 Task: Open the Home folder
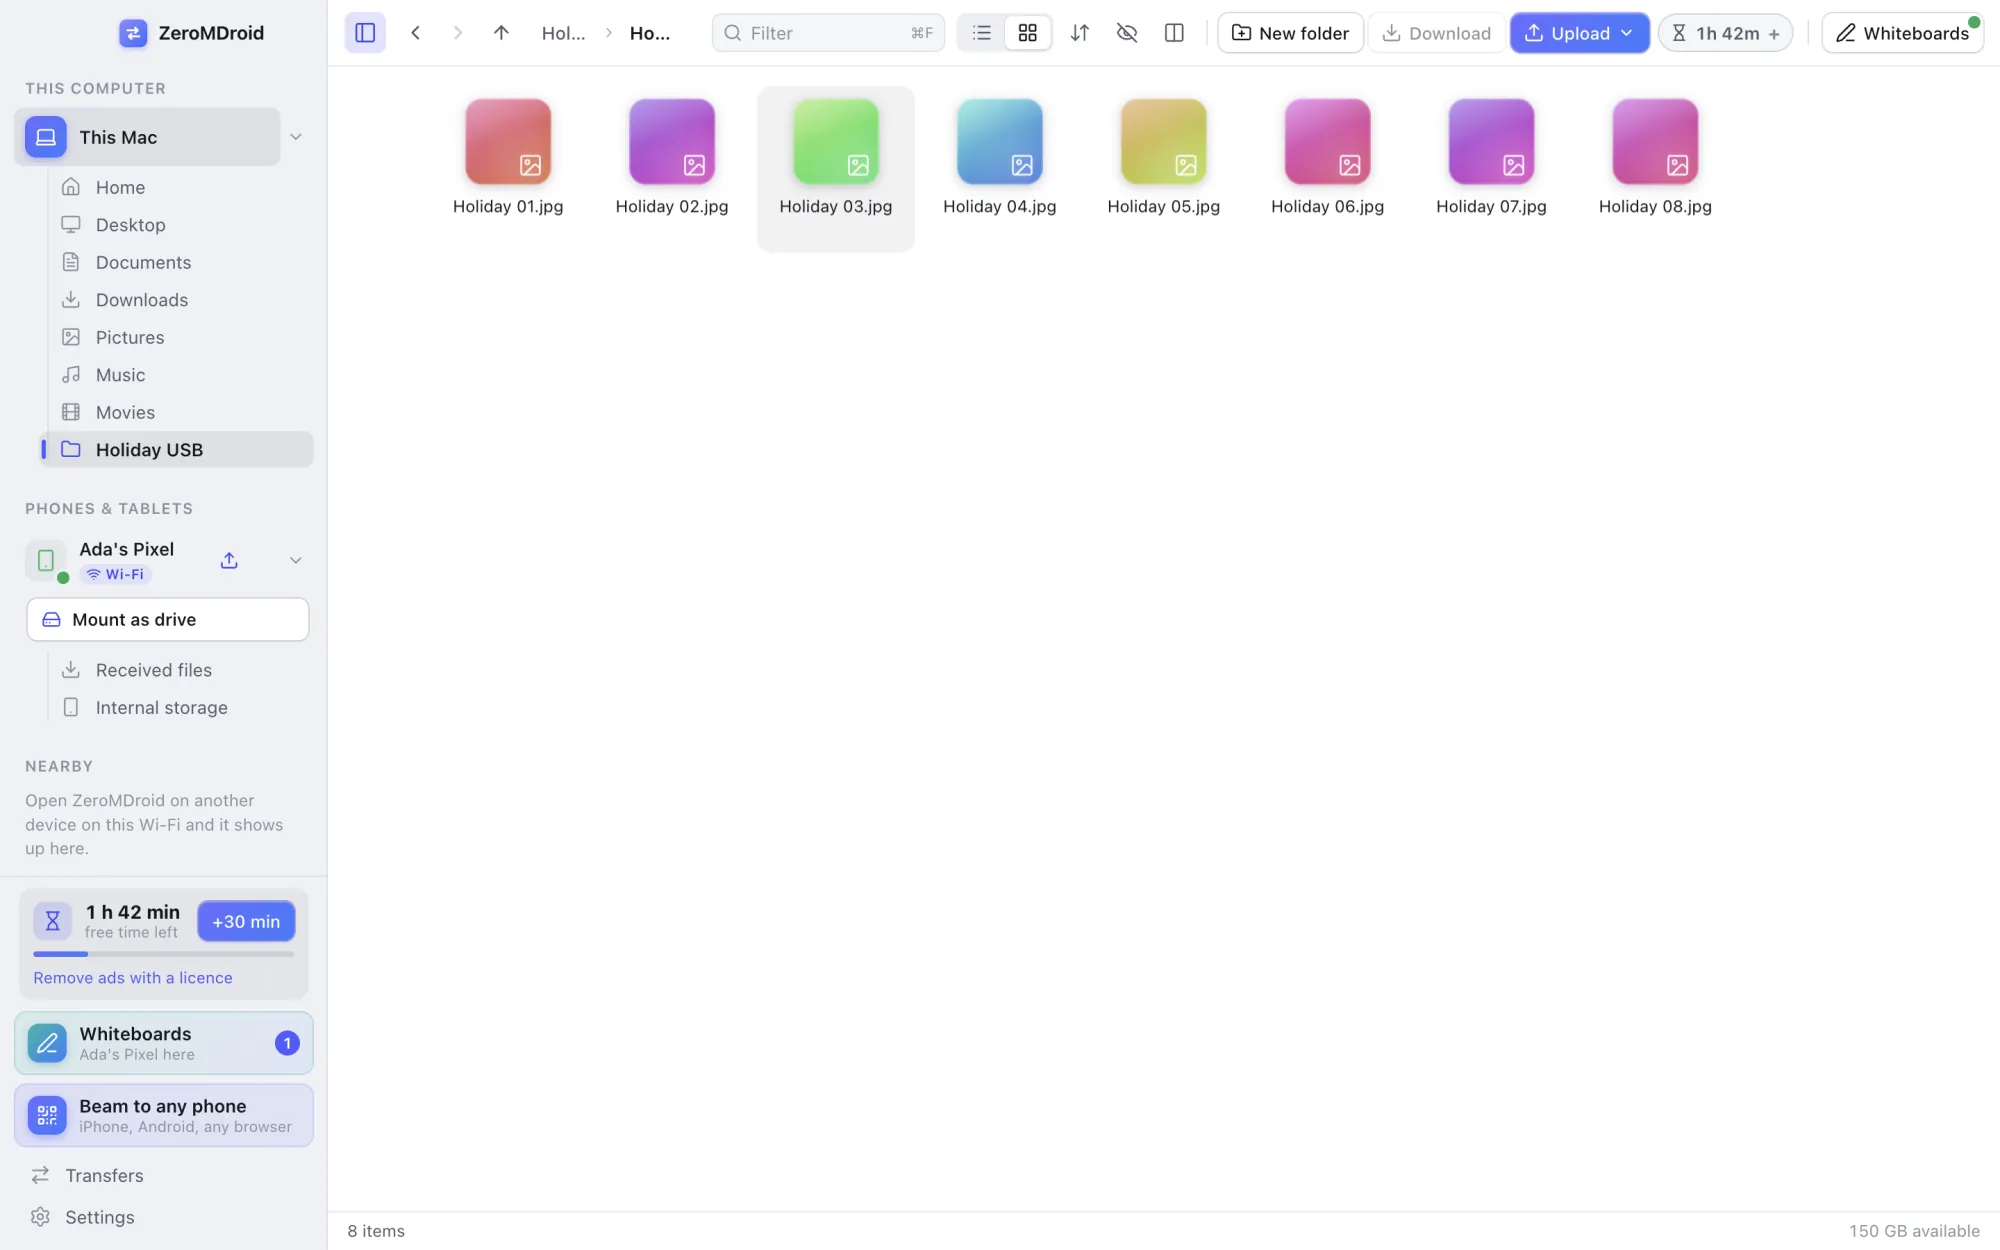pyautogui.click(x=178, y=187)
